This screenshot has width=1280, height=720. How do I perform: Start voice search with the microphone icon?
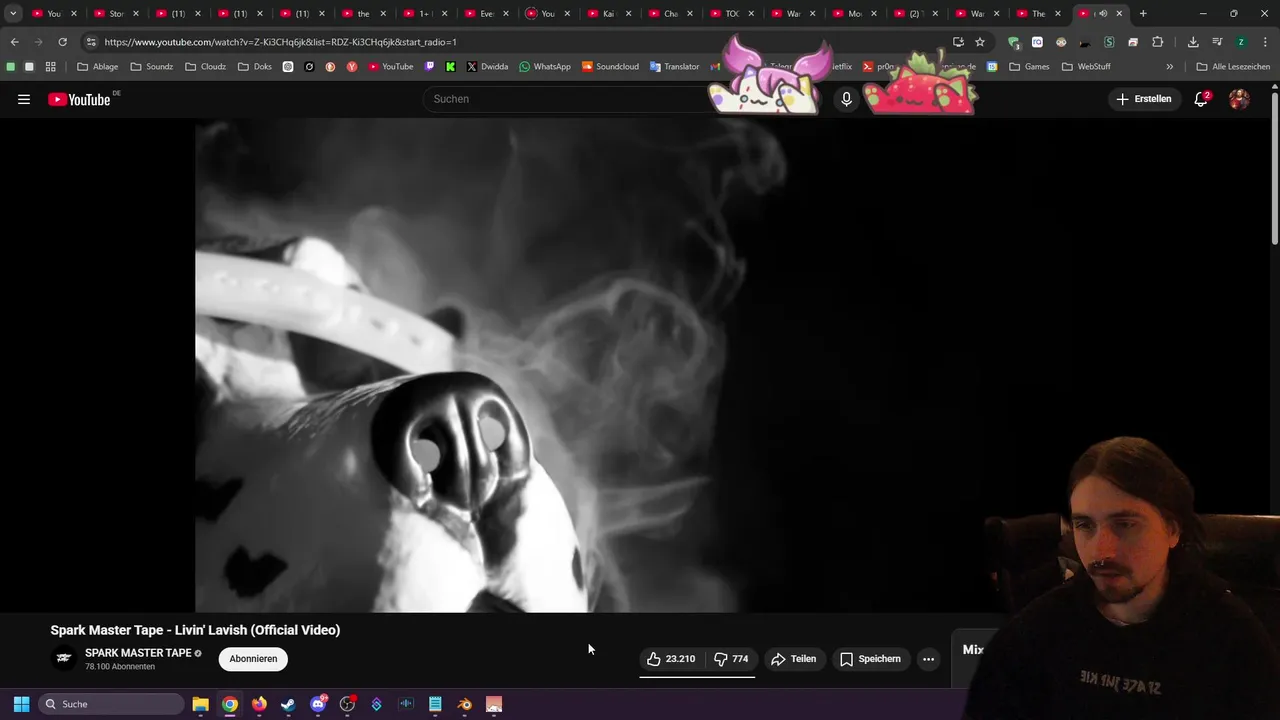point(846,99)
